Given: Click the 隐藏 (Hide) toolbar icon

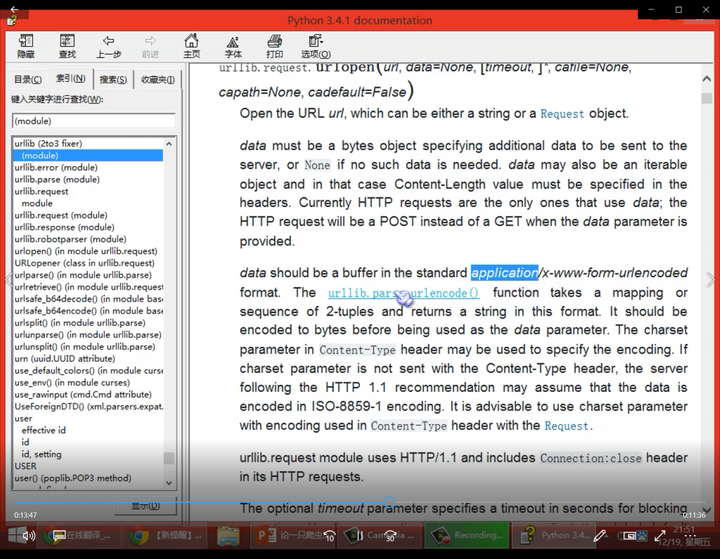Looking at the screenshot, I should click(26, 46).
